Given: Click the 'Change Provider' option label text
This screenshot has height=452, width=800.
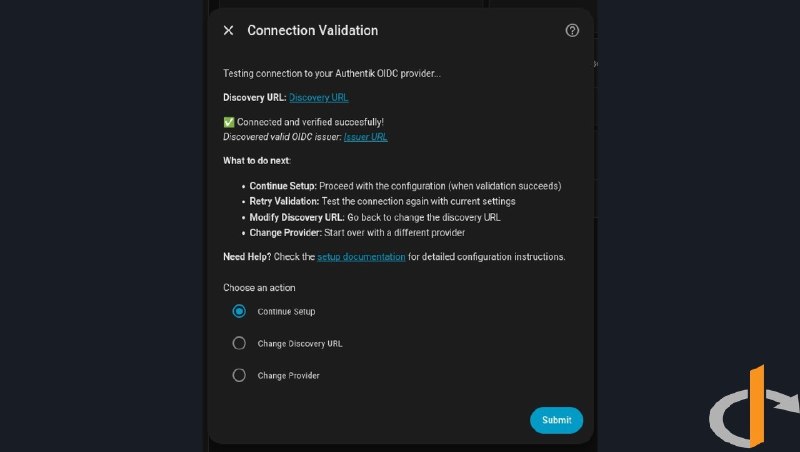Looking at the screenshot, I should point(288,375).
